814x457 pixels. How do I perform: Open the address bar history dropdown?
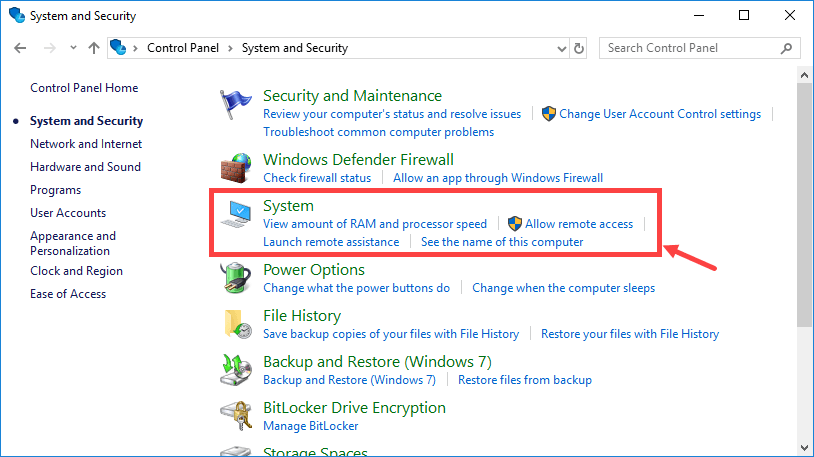[558, 48]
